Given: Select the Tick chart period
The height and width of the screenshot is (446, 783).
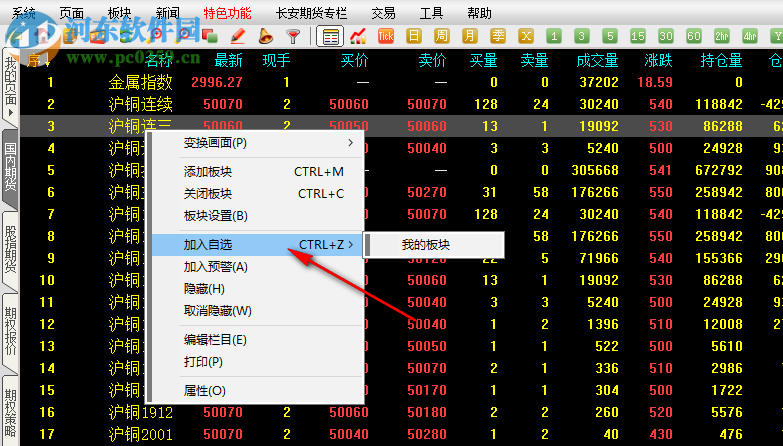Looking at the screenshot, I should tap(386, 36).
